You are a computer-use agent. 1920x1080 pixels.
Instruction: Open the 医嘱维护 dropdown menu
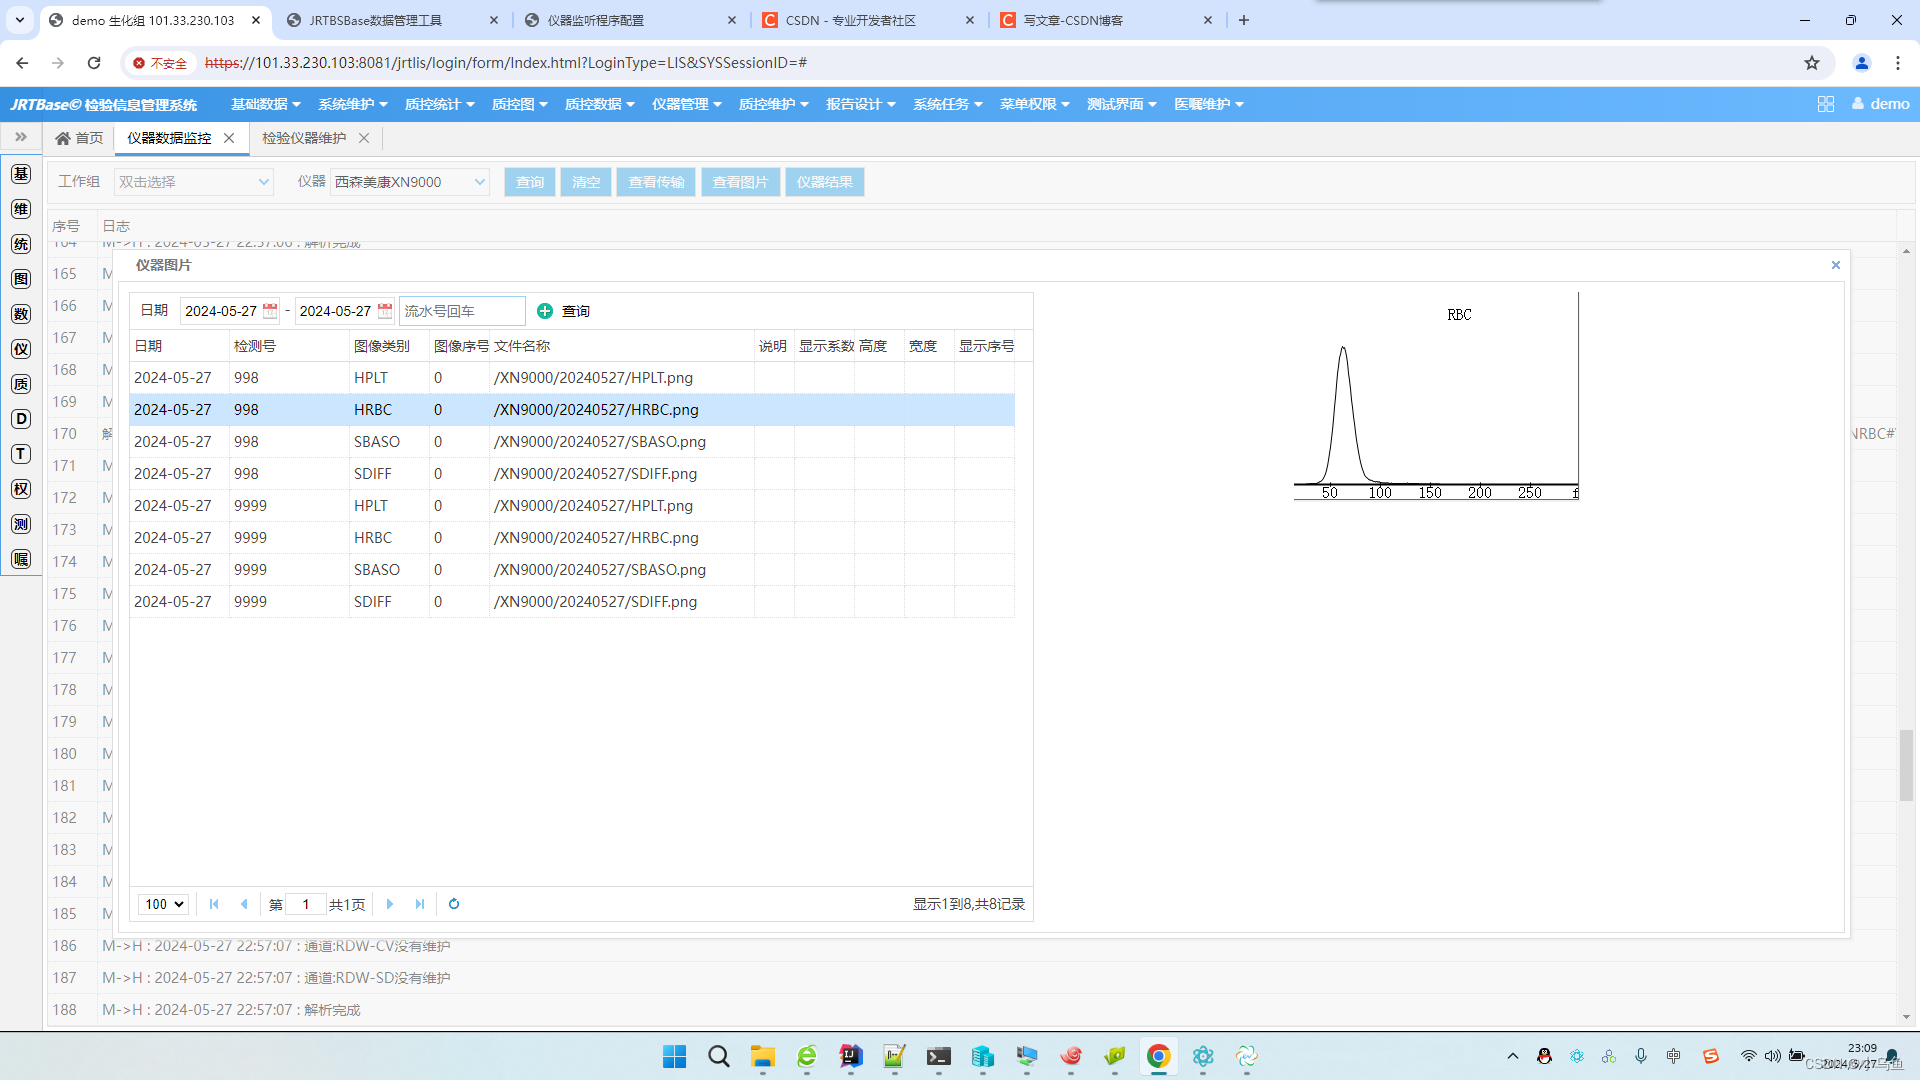(x=1209, y=104)
